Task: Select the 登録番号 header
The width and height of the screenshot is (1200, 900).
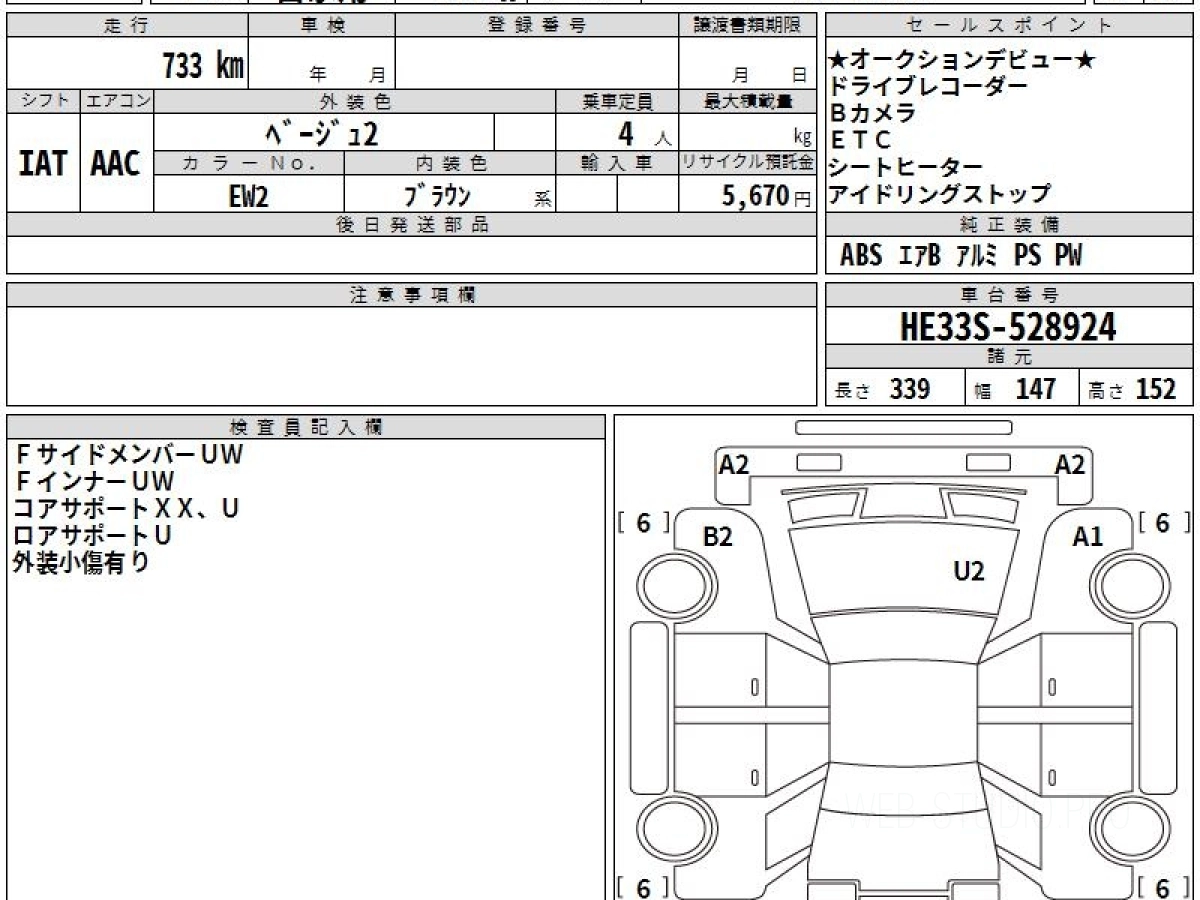Action: (537, 27)
